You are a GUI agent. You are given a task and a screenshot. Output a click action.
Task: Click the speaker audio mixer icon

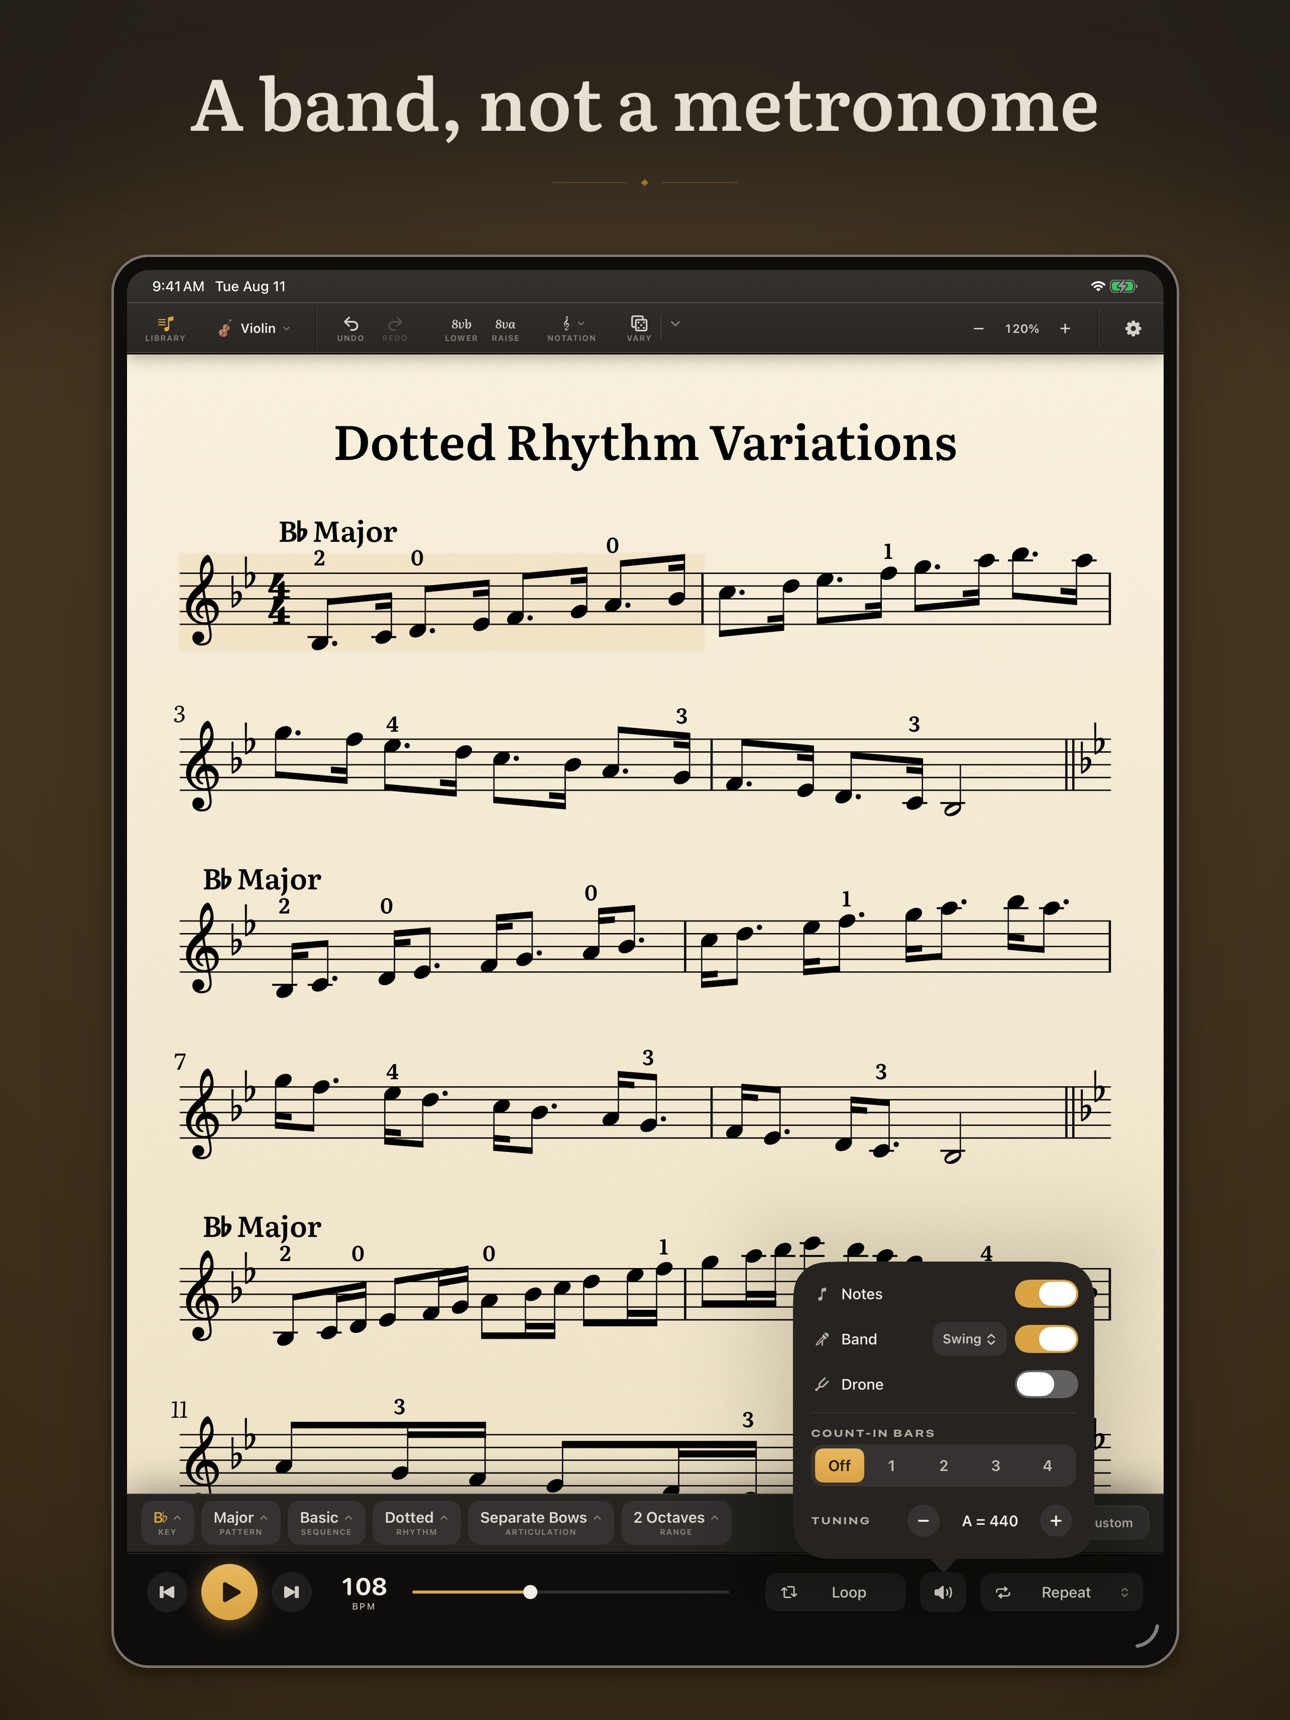(943, 1592)
